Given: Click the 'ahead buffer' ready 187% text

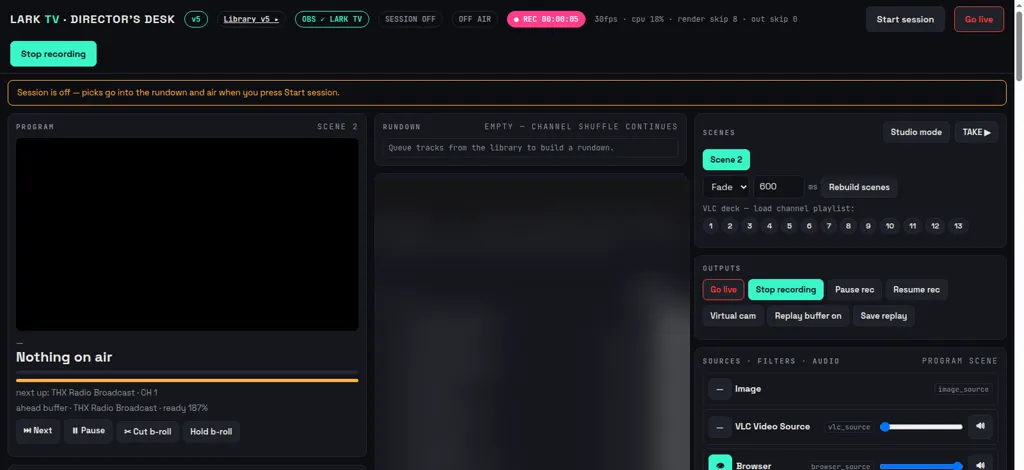Looking at the screenshot, I should [x=112, y=408].
